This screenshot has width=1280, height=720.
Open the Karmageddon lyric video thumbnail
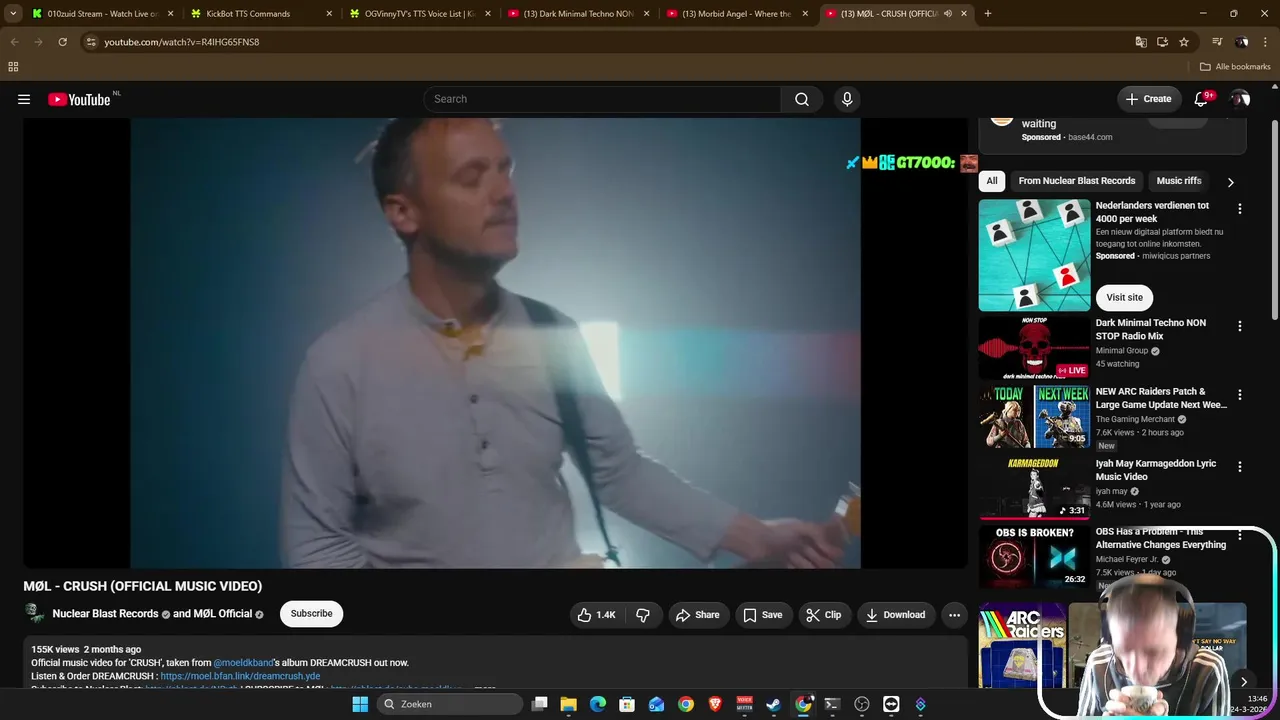click(1034, 489)
